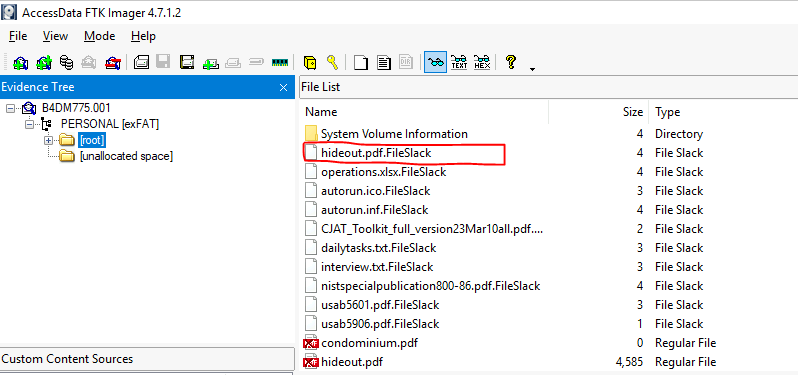Click the Export Files blank page icon

click(361, 63)
